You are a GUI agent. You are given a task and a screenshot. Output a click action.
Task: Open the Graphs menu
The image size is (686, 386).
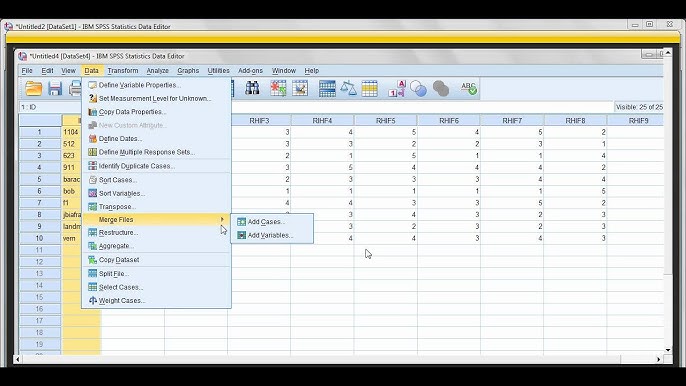point(188,70)
